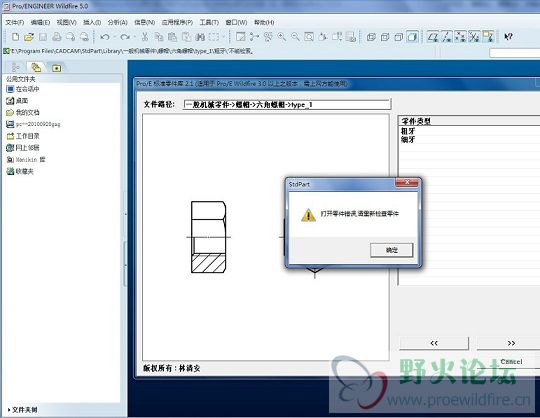This screenshot has height=418, width=540.
Task: Click the Zoom In magnifier icon
Action: (x=282, y=36)
